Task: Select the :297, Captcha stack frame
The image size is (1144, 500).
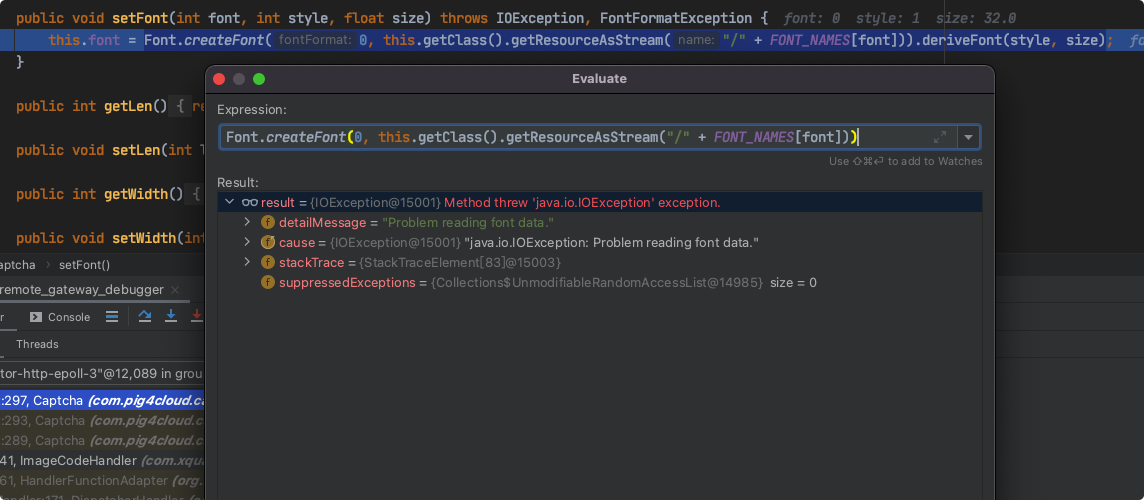Action: click(102, 400)
